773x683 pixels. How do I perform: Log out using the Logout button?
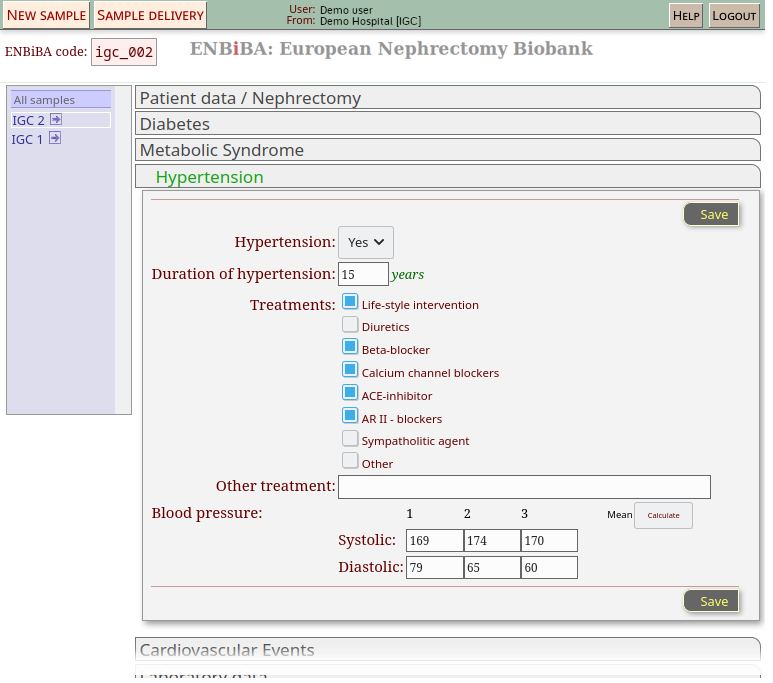(734, 16)
